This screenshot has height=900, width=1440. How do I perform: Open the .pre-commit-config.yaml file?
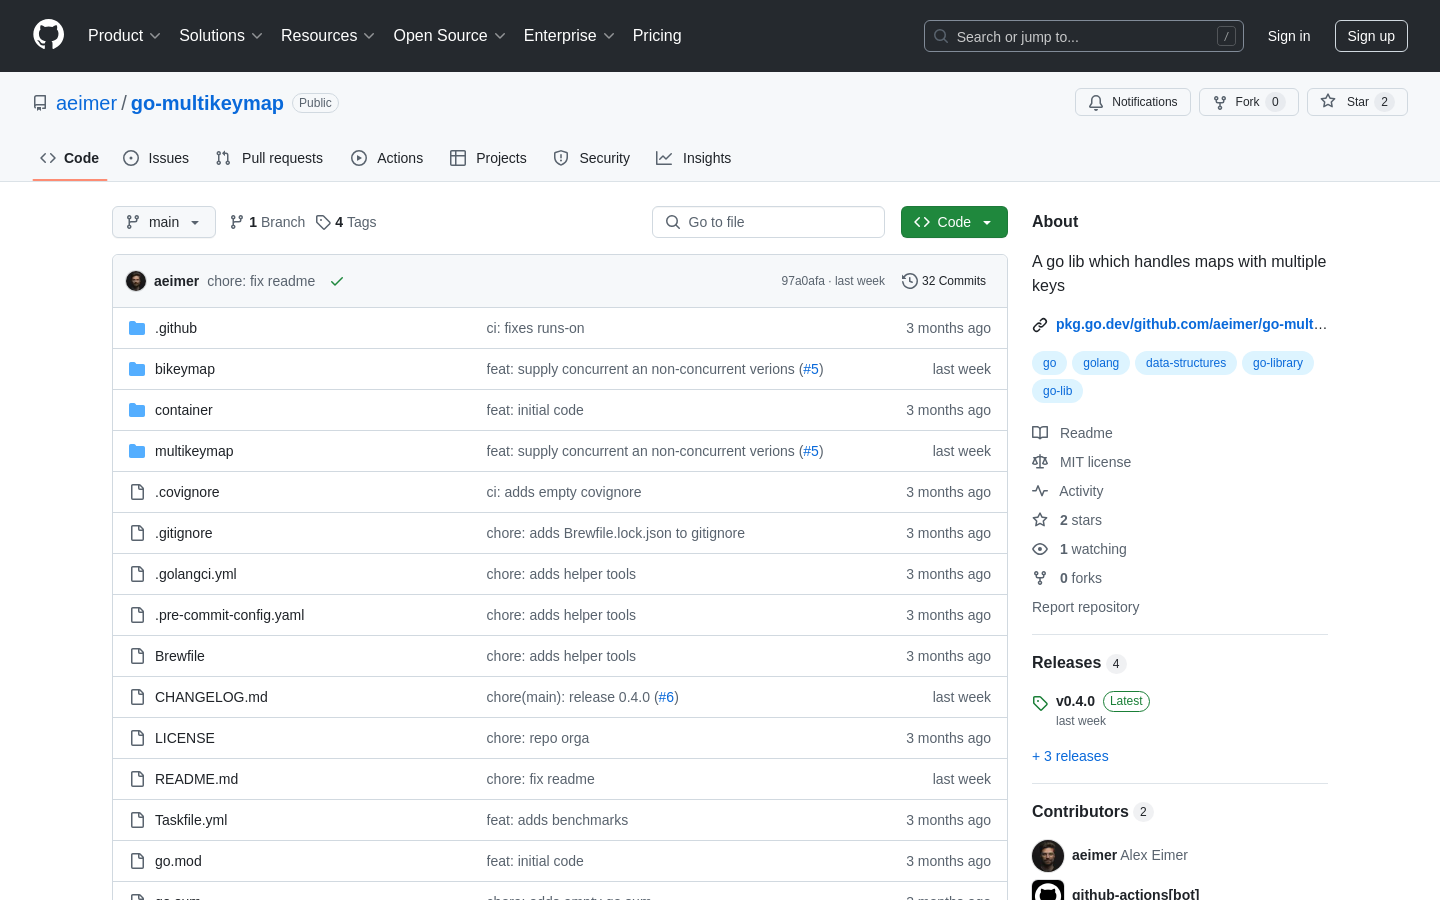click(x=229, y=615)
